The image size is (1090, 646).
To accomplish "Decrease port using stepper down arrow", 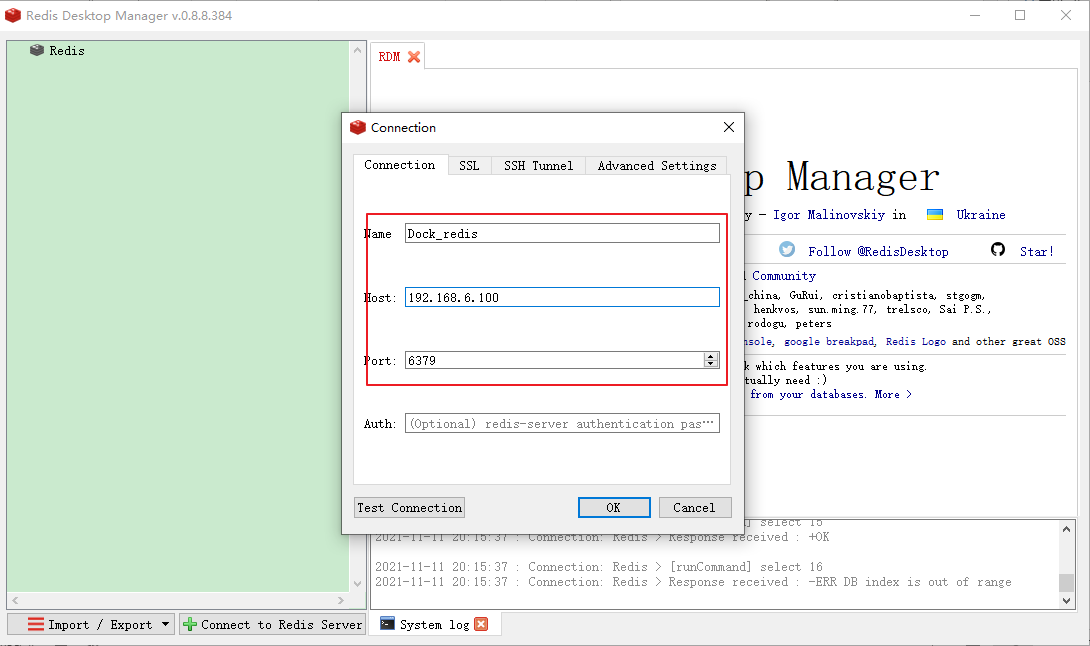I will coord(710,364).
